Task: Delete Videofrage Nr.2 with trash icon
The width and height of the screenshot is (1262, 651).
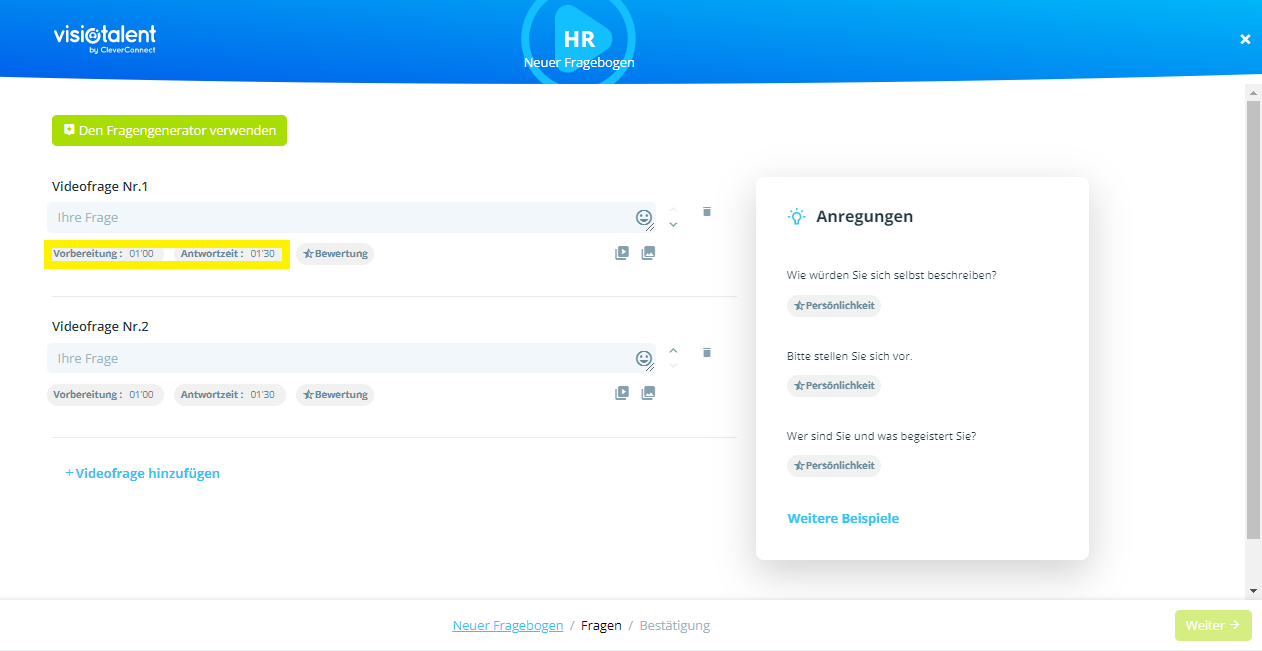Action: tap(707, 353)
